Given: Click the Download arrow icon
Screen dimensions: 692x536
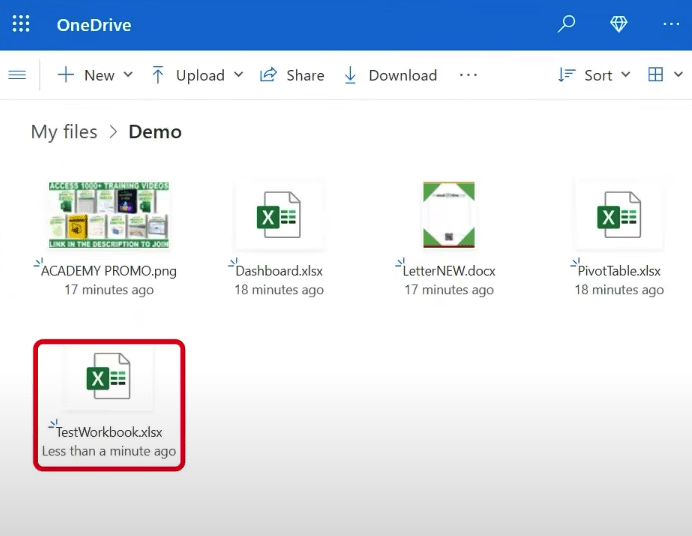Looking at the screenshot, I should [x=350, y=75].
